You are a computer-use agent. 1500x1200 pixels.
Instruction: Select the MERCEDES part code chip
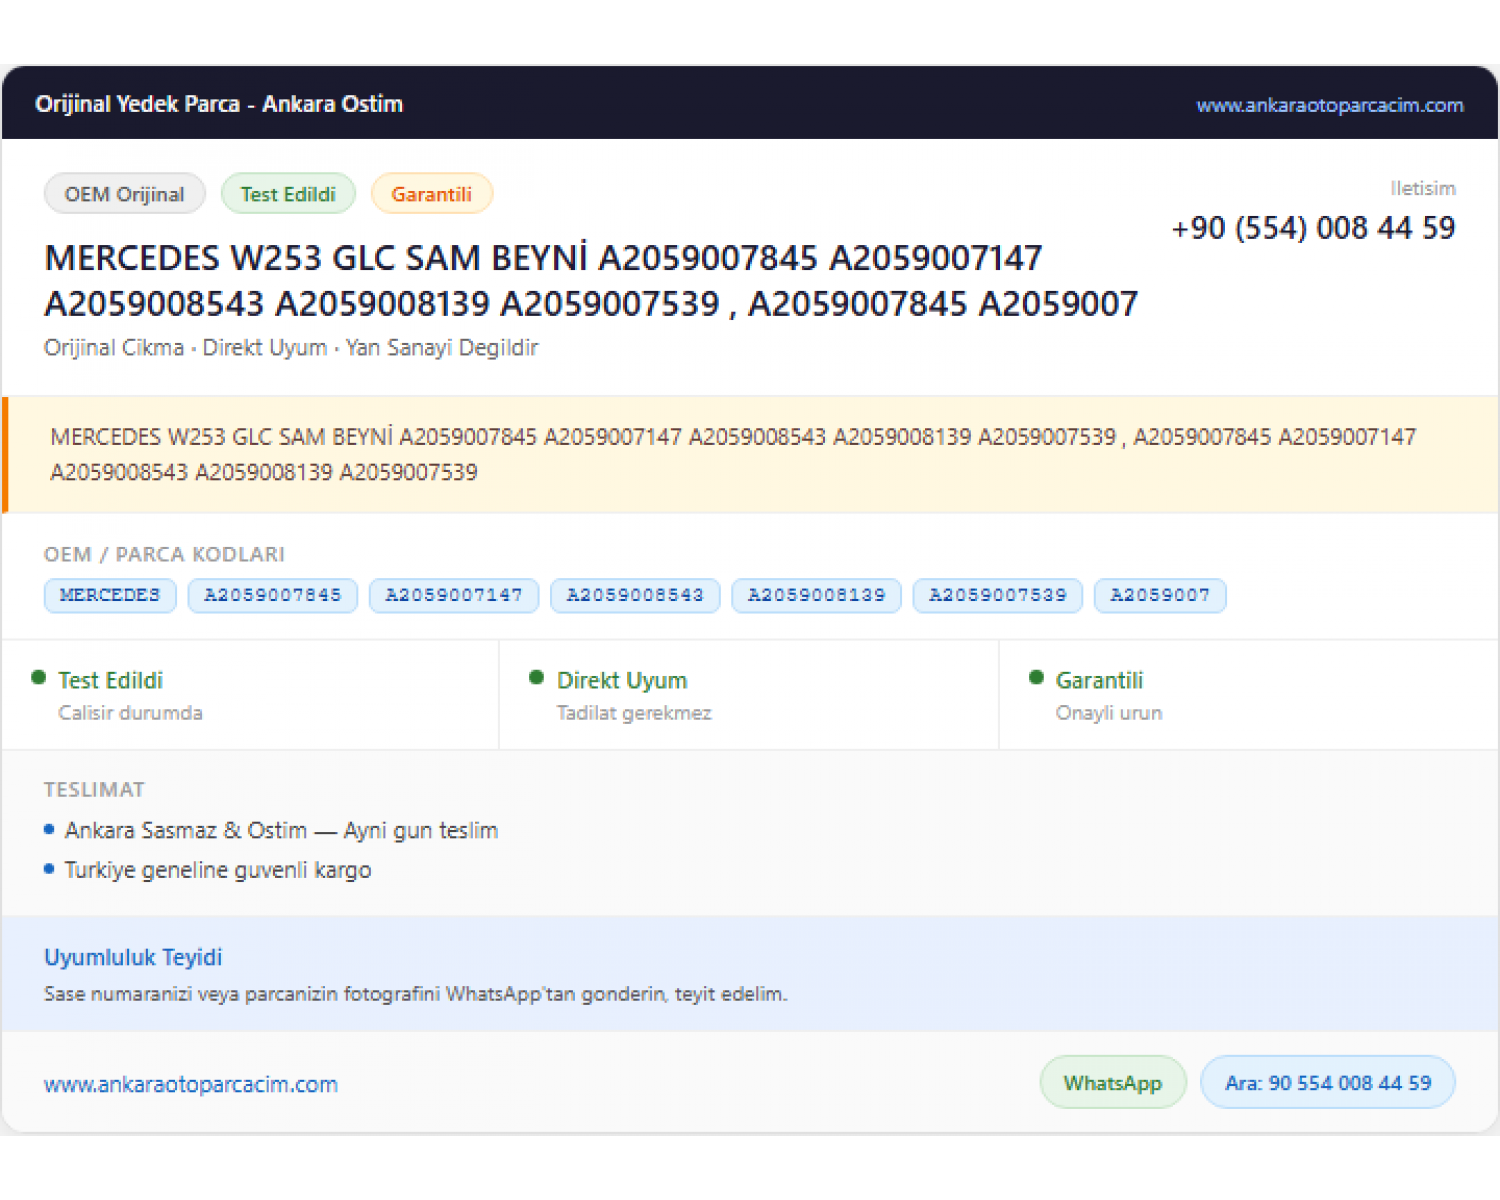point(110,595)
